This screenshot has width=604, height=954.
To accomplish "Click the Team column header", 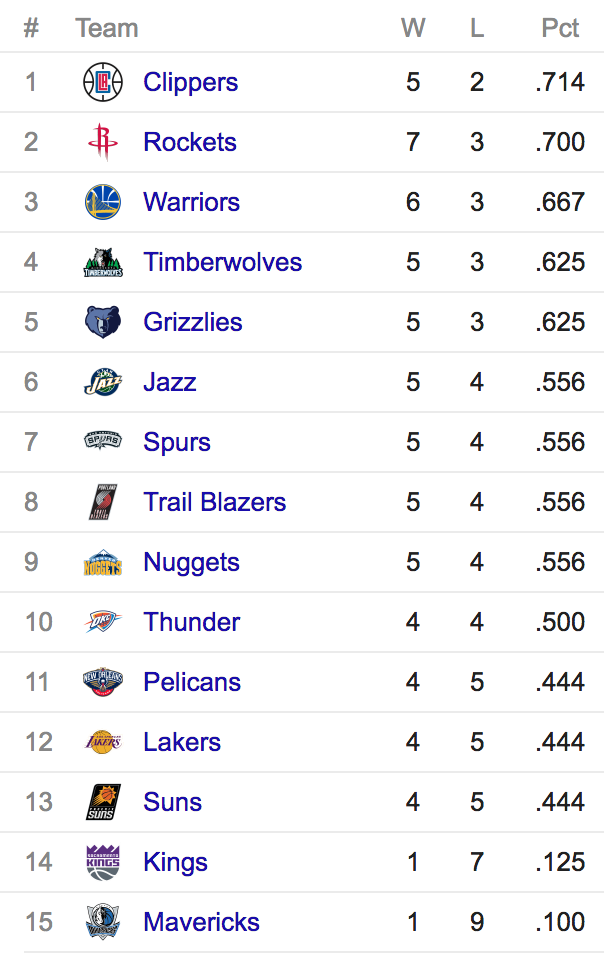I will pyautogui.click(x=106, y=28).
